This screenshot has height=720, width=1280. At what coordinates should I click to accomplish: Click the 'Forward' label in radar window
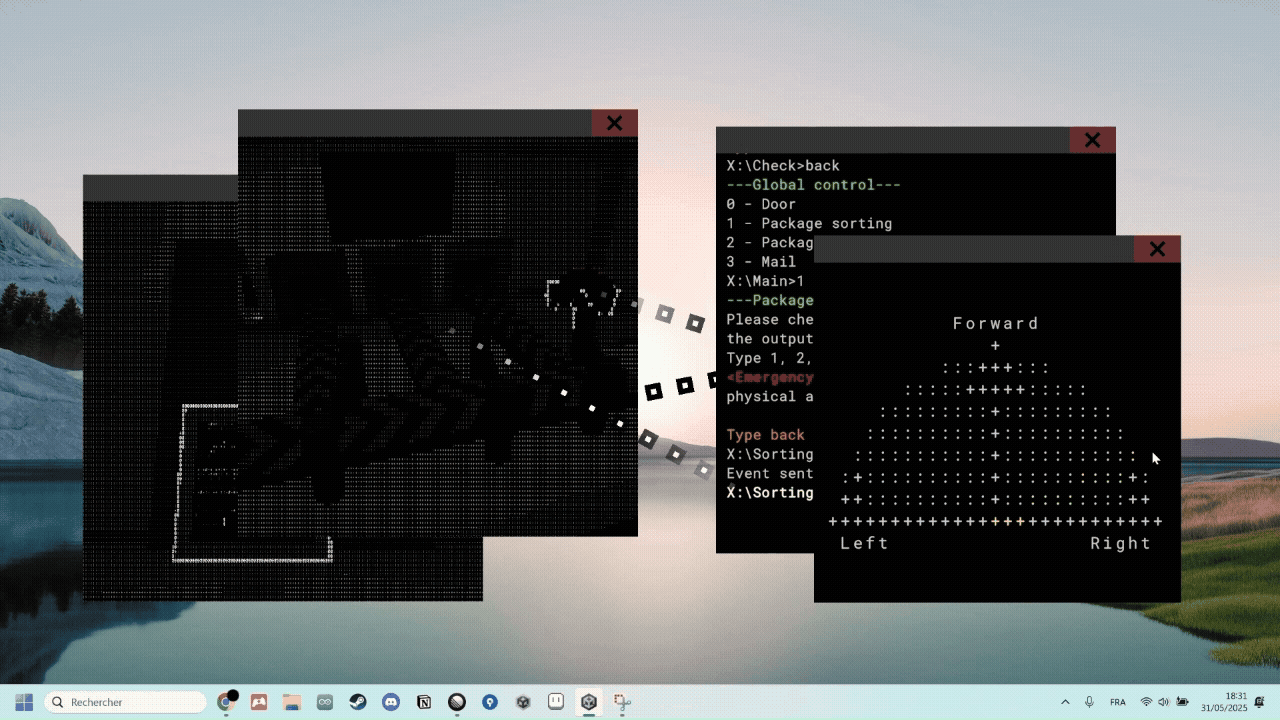tap(996, 323)
